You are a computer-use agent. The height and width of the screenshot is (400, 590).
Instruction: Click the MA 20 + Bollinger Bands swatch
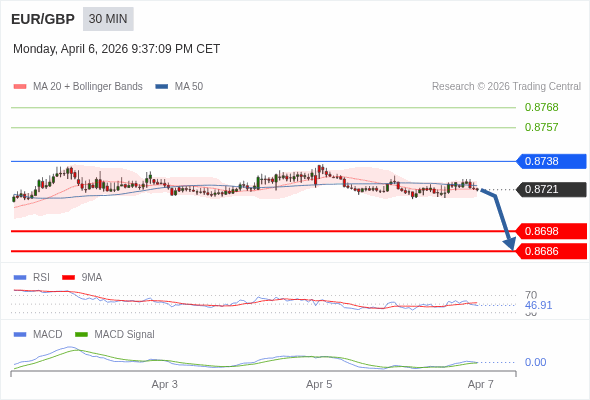click(x=20, y=87)
